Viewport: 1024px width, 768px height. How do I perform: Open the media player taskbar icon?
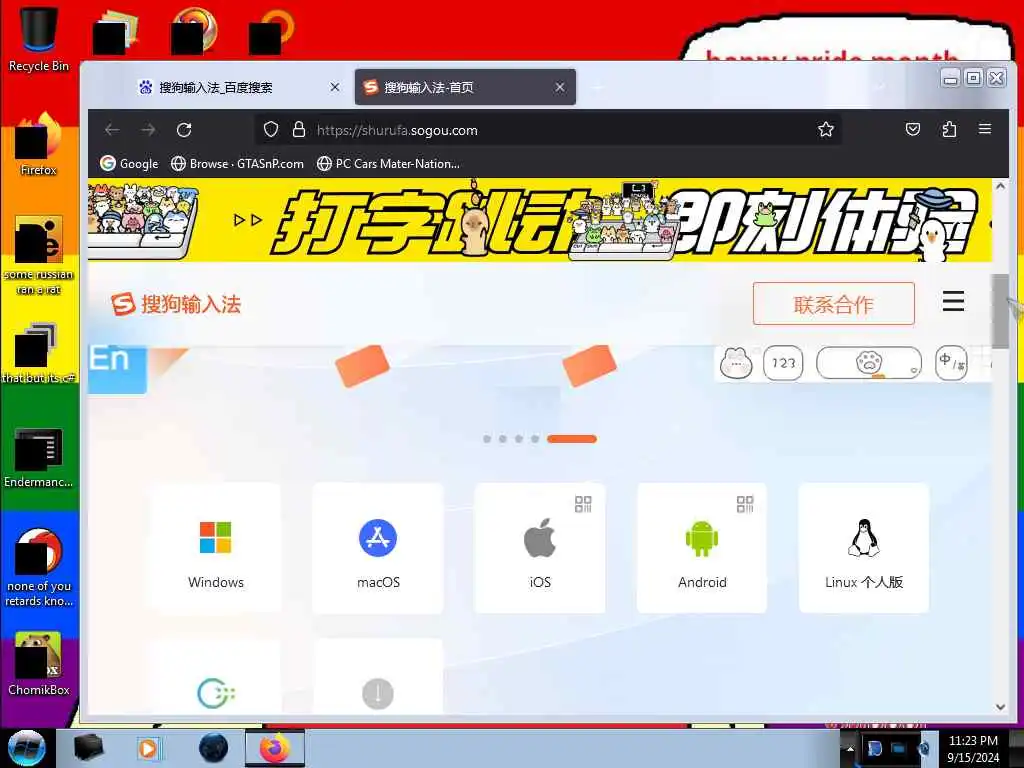point(148,748)
